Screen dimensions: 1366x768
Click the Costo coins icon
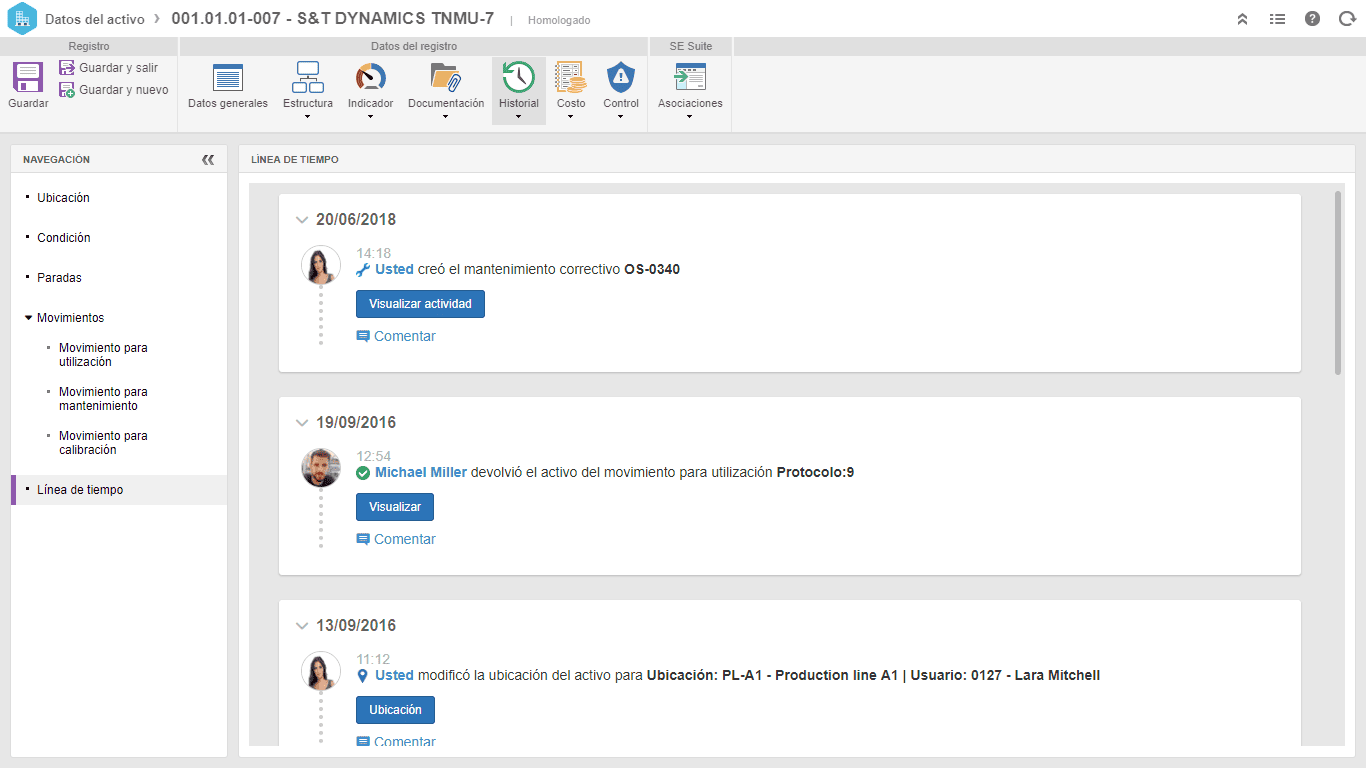point(571,77)
